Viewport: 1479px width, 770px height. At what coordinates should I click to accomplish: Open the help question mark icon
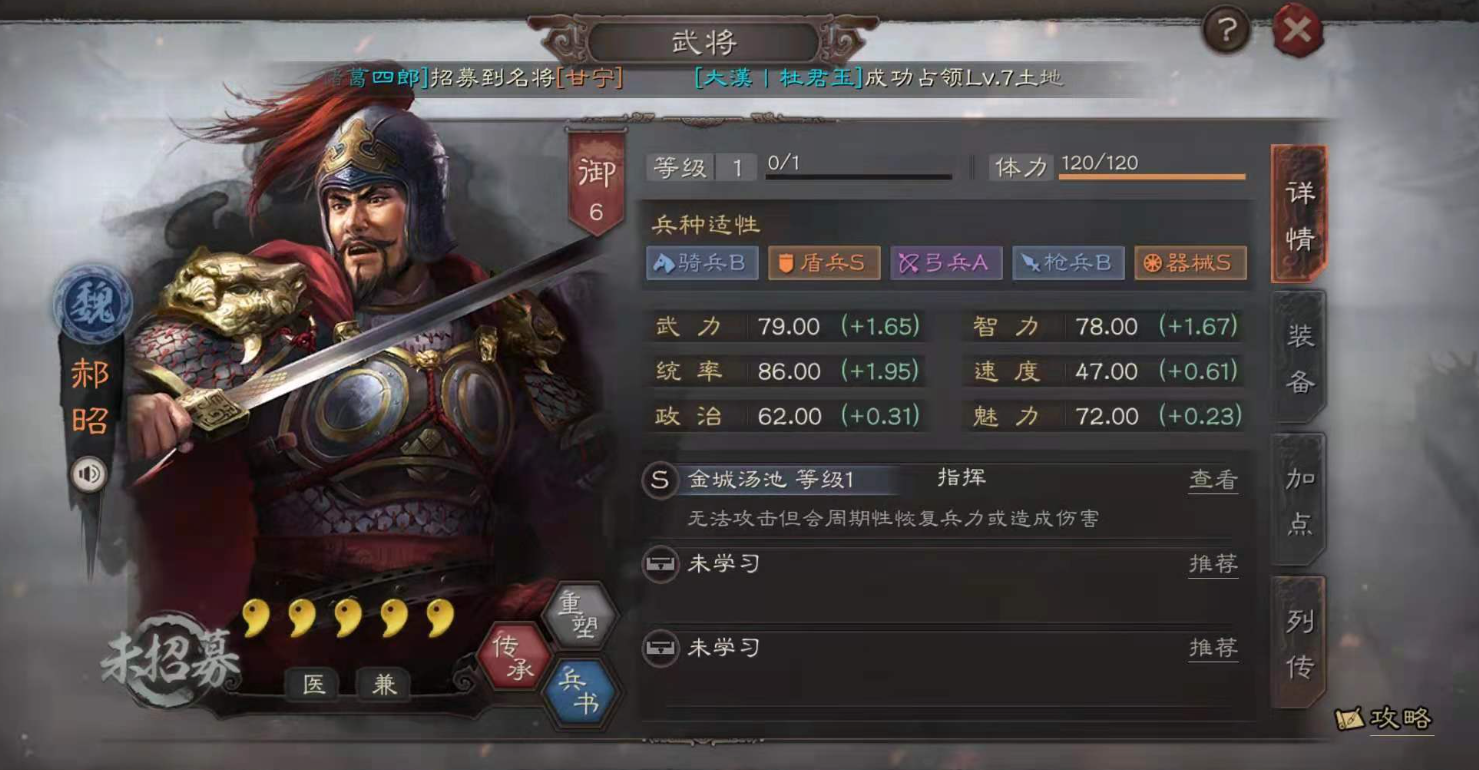pyautogui.click(x=1225, y=32)
